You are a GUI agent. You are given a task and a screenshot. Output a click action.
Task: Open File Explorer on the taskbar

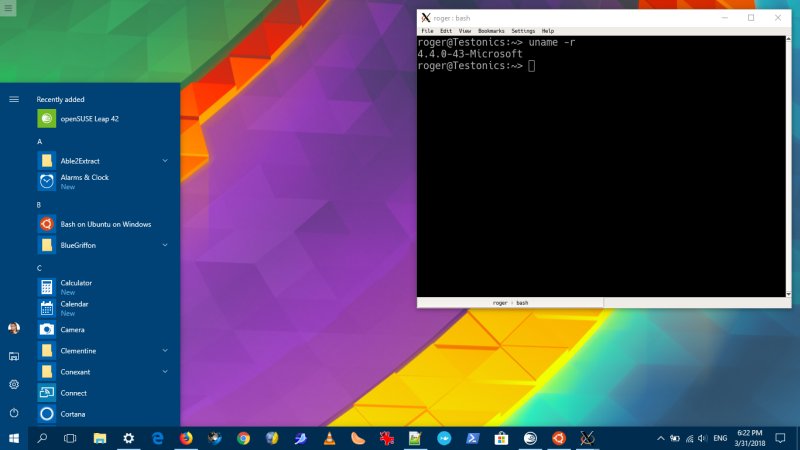pos(99,438)
